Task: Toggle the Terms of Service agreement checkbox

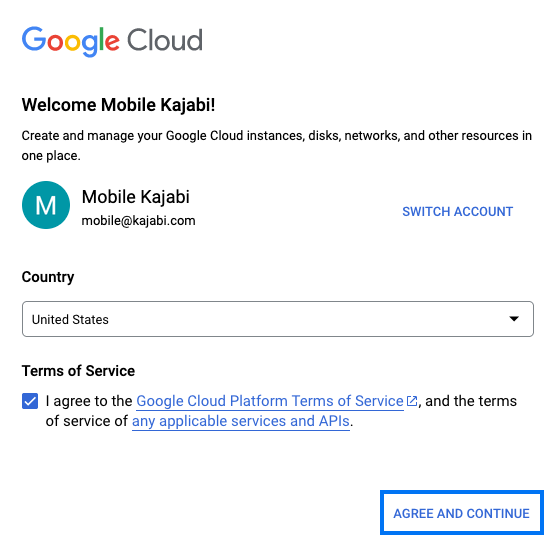Action: coord(30,401)
